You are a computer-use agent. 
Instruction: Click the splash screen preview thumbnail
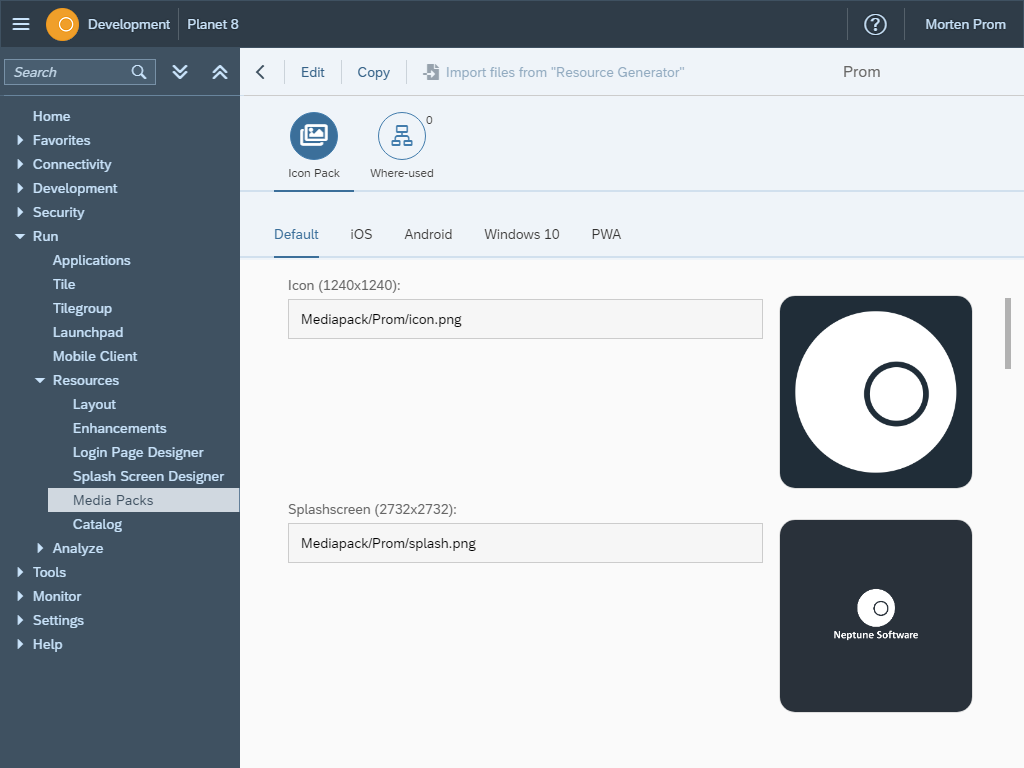pyautogui.click(x=875, y=616)
